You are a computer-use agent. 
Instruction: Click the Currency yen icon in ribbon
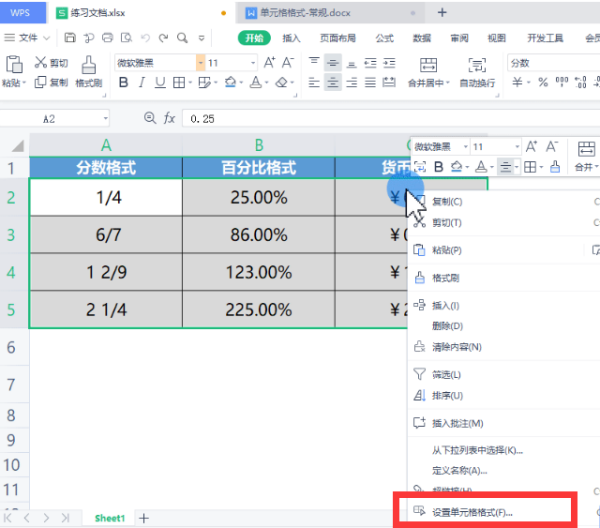click(x=517, y=82)
